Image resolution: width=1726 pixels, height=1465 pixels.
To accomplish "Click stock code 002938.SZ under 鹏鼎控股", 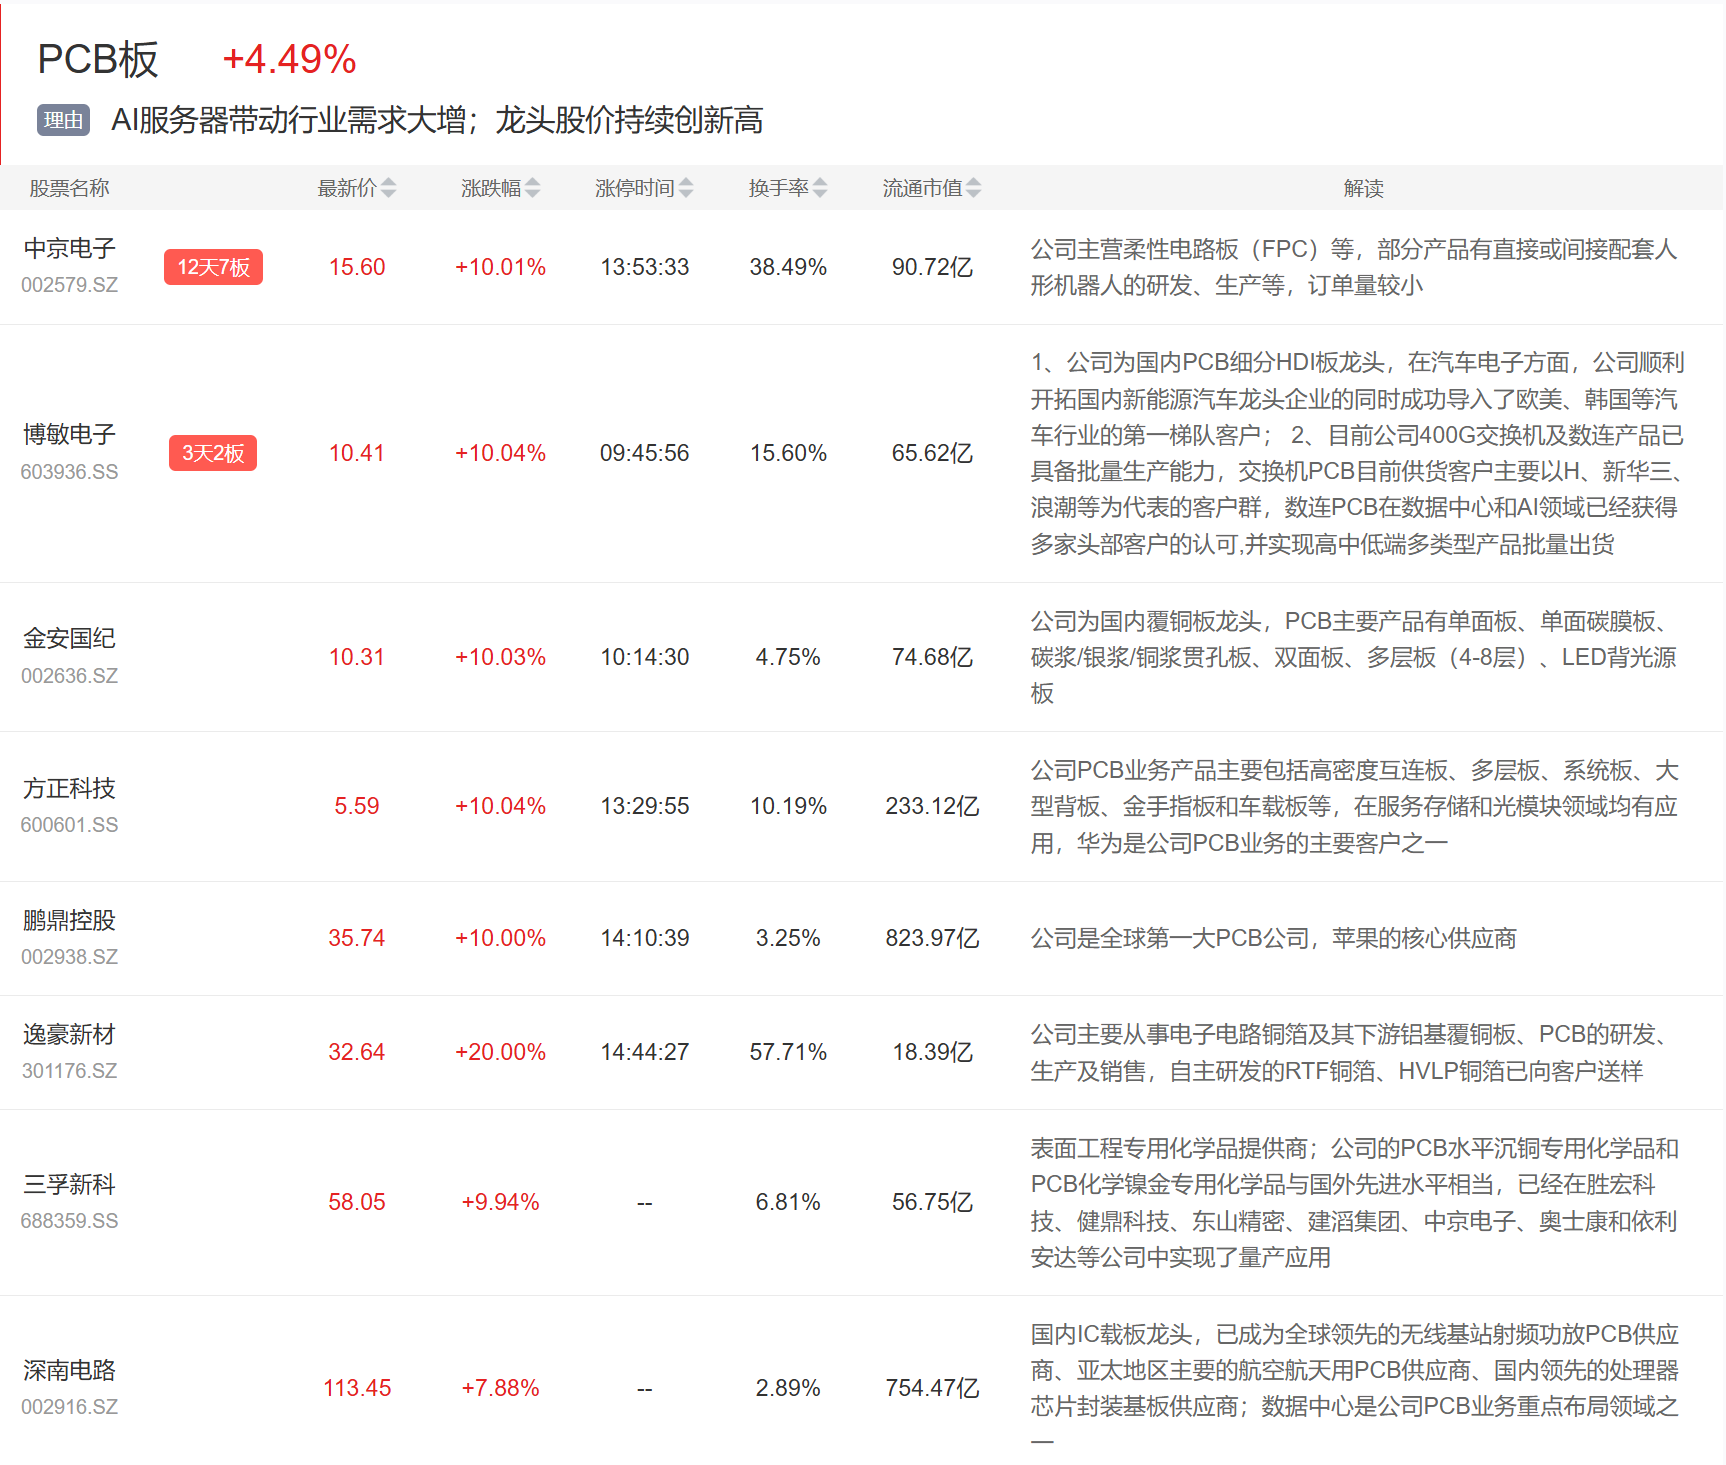I will (70, 957).
